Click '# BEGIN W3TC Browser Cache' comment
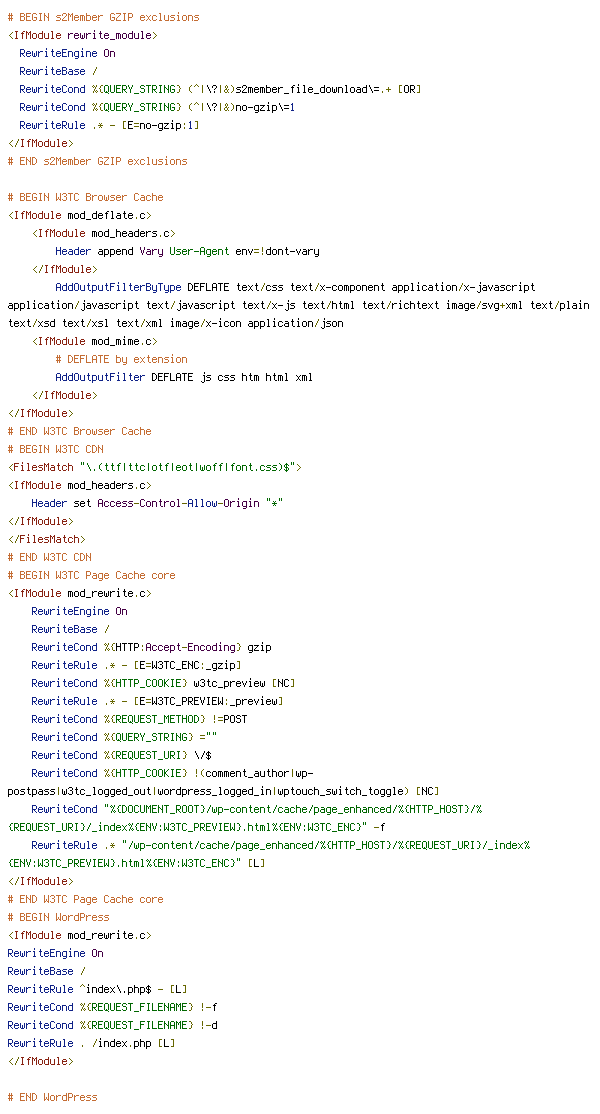 (85, 197)
